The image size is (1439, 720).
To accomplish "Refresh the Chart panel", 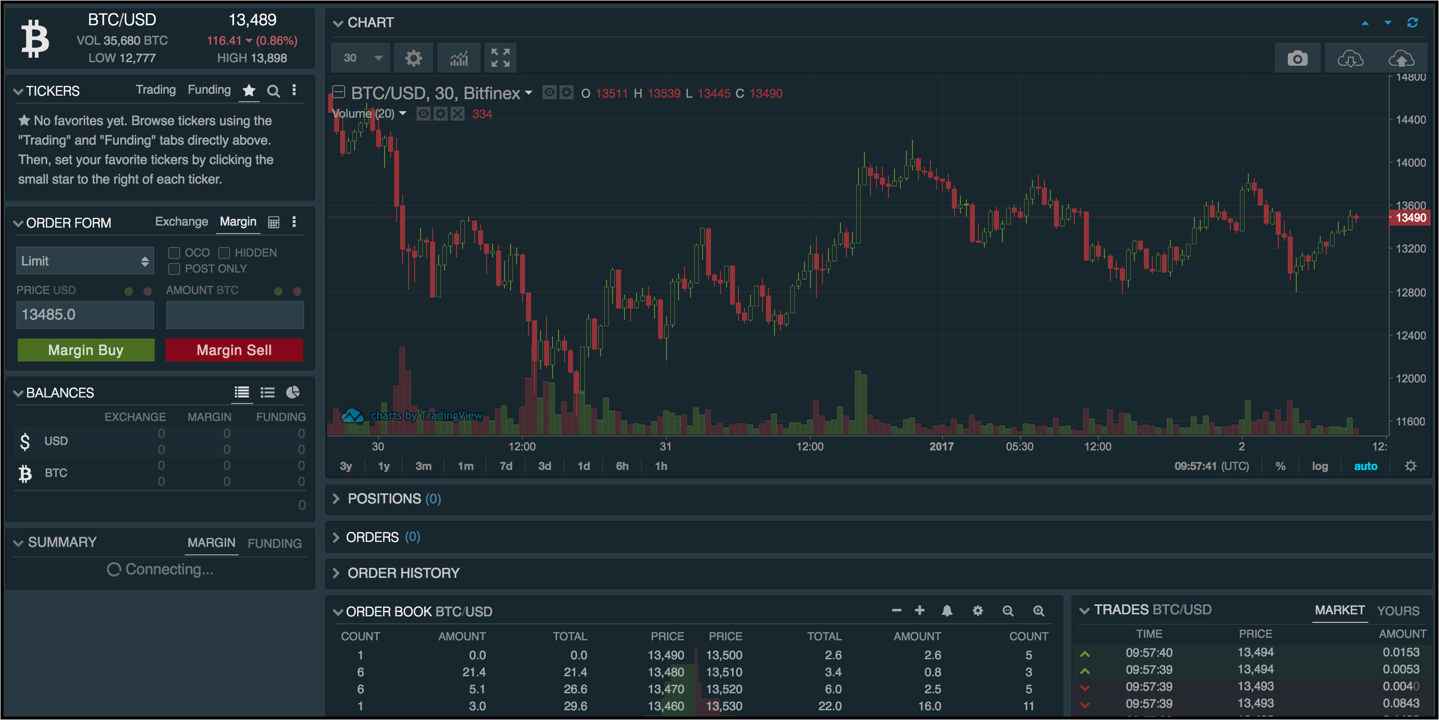I will pyautogui.click(x=1412, y=23).
